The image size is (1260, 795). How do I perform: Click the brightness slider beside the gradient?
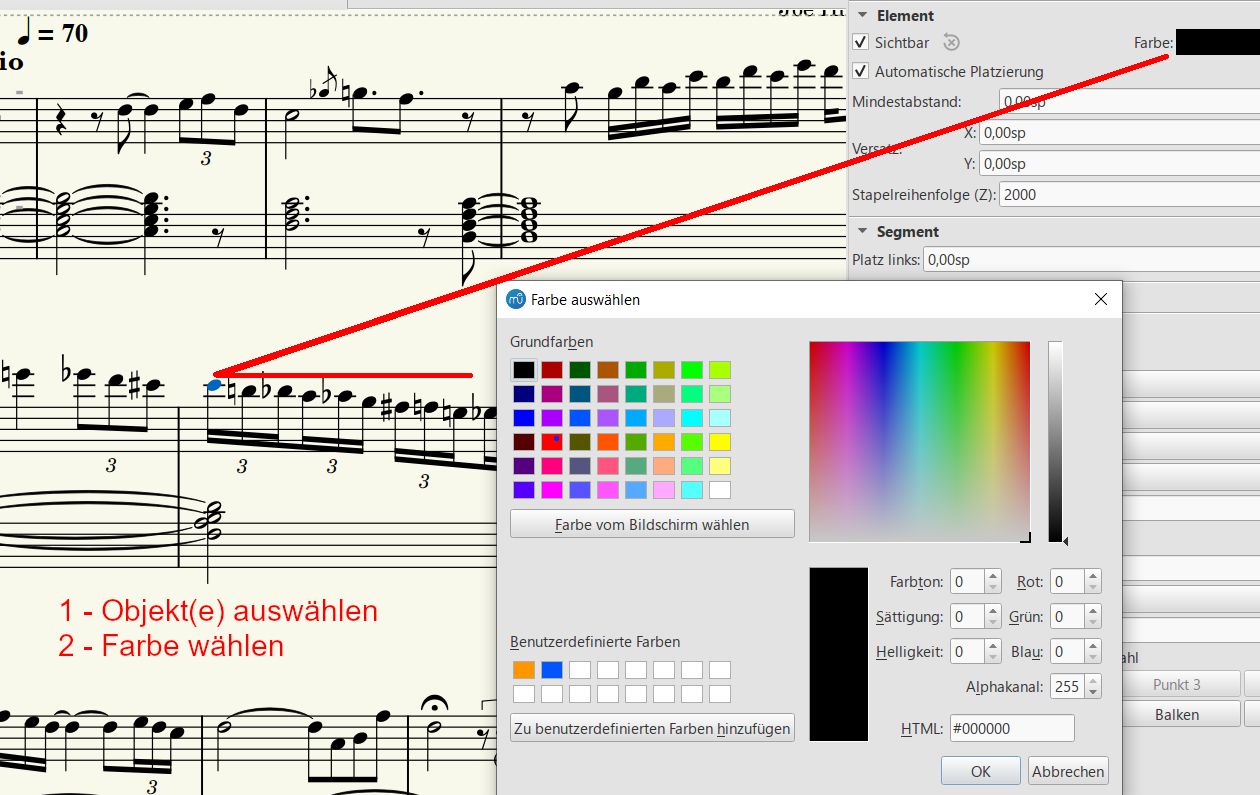coord(1055,441)
